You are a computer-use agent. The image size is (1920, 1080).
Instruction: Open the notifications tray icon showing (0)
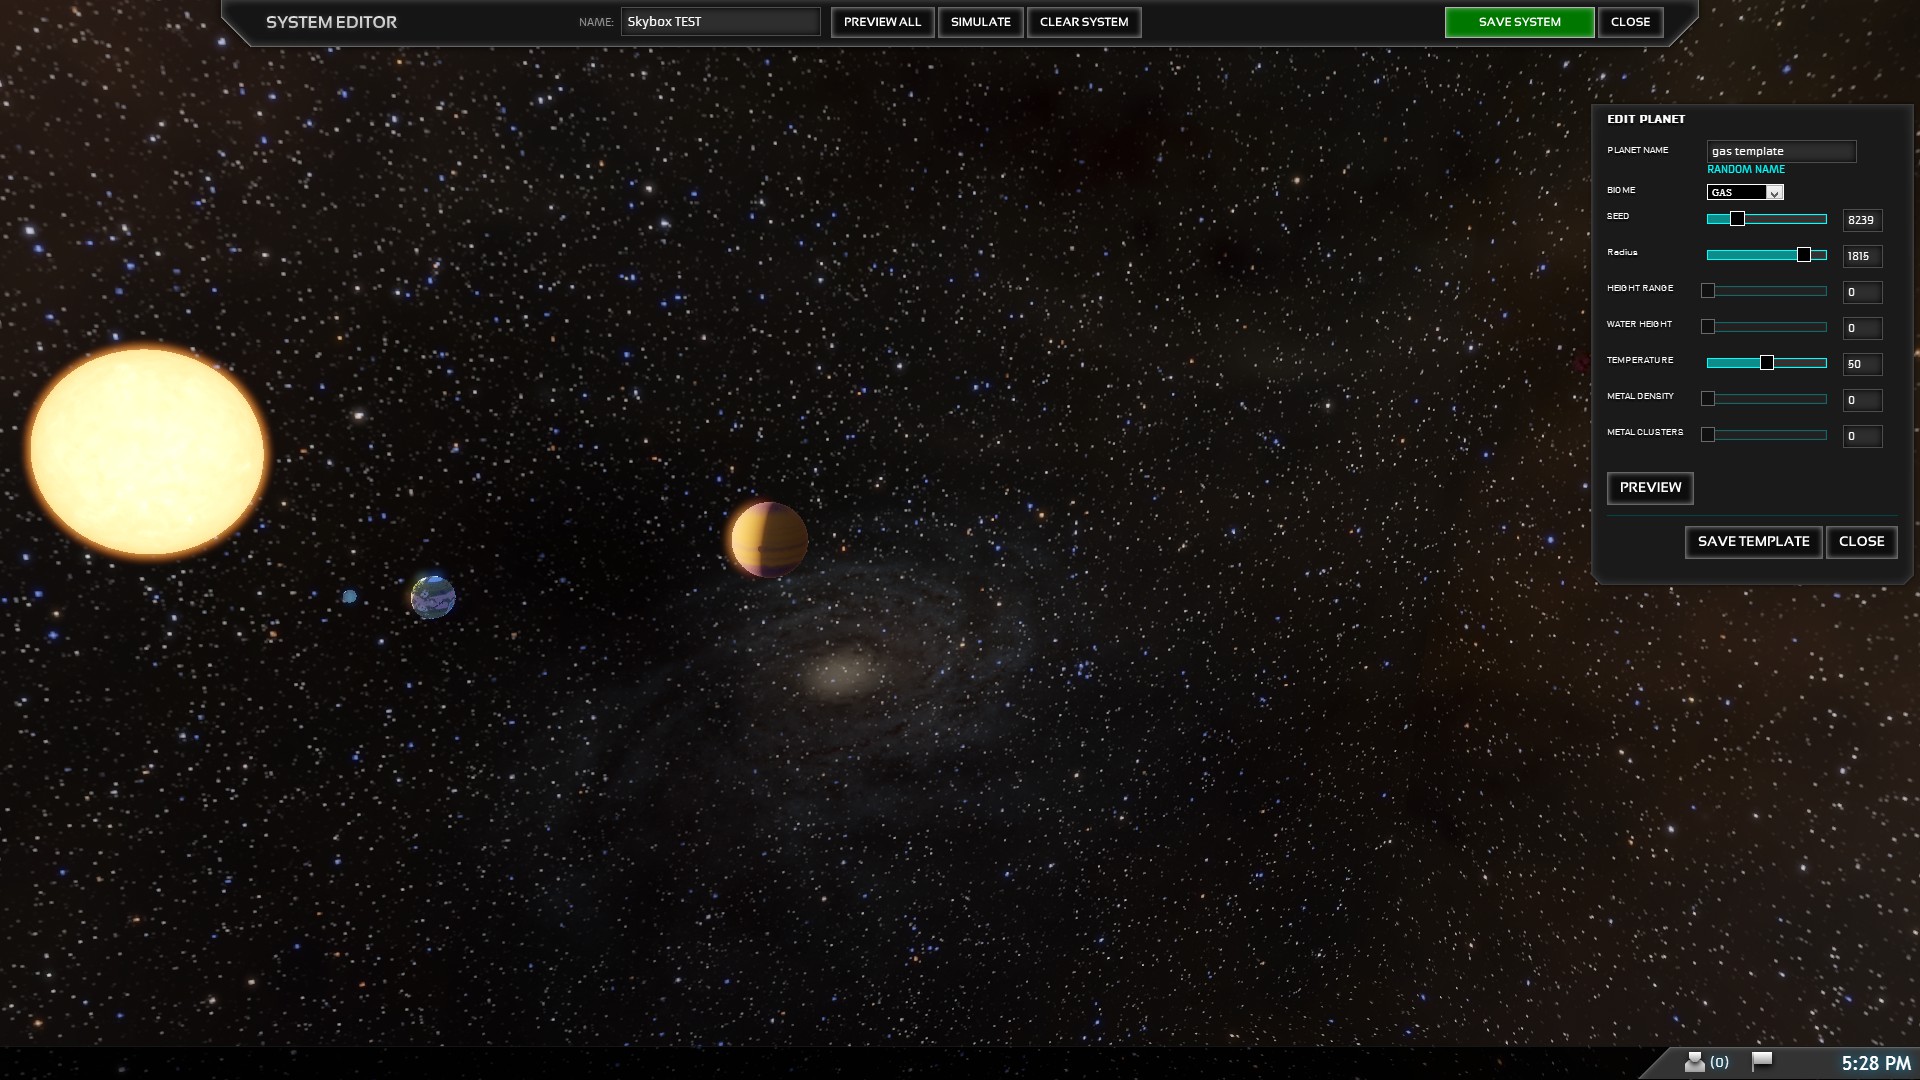pos(1706,1062)
